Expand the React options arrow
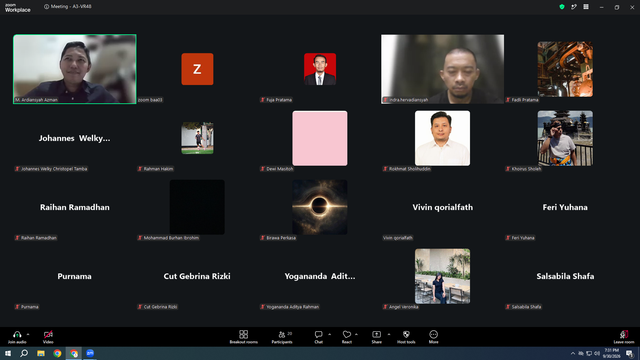 click(x=356, y=335)
